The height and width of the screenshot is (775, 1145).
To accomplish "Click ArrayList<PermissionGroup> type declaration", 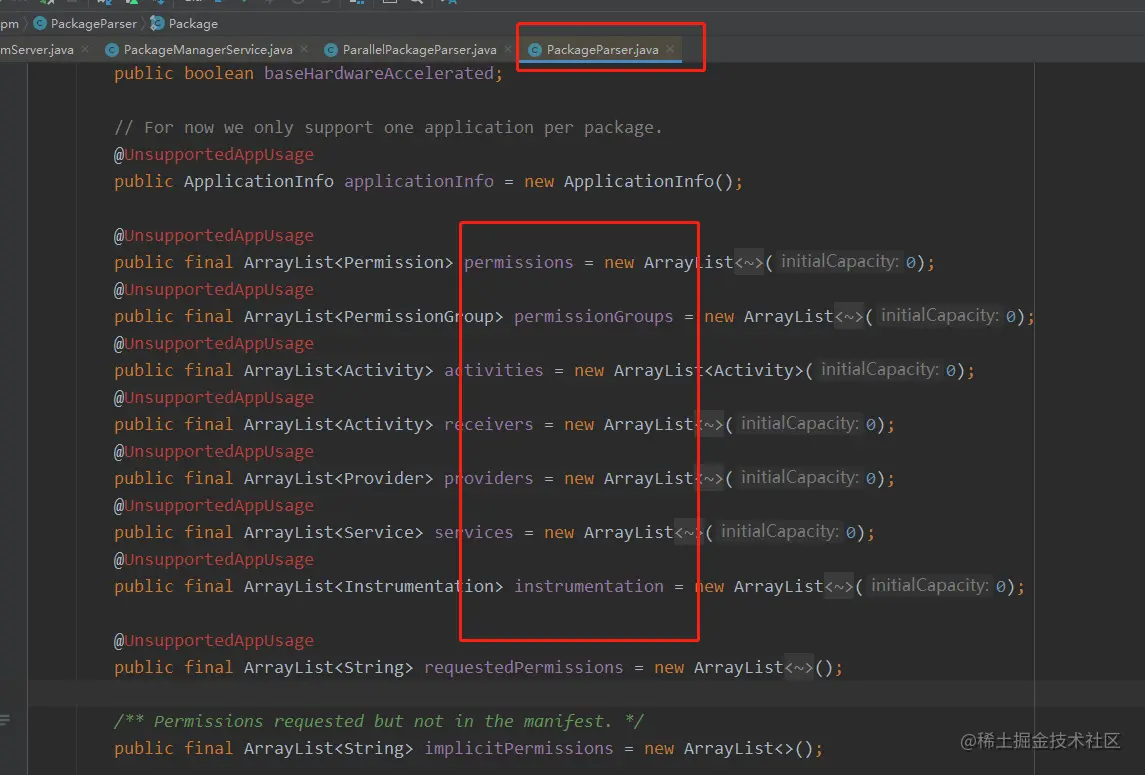I will (x=374, y=316).
